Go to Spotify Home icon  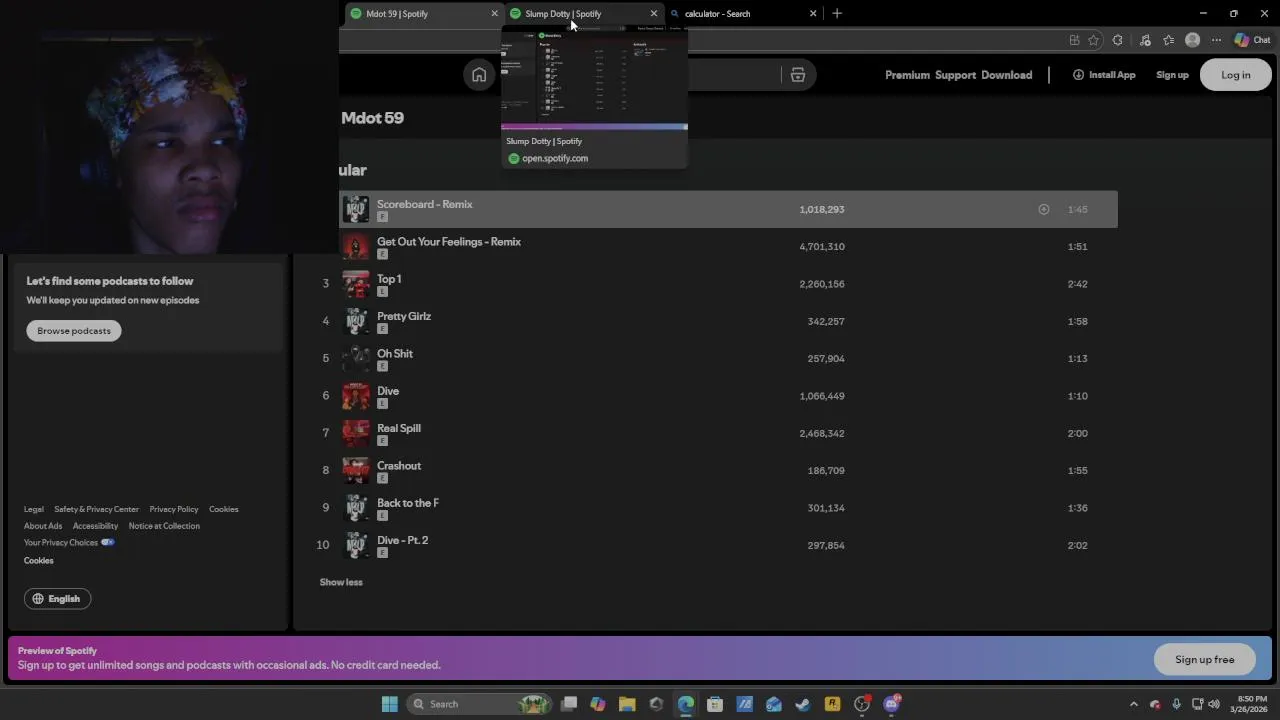click(479, 75)
